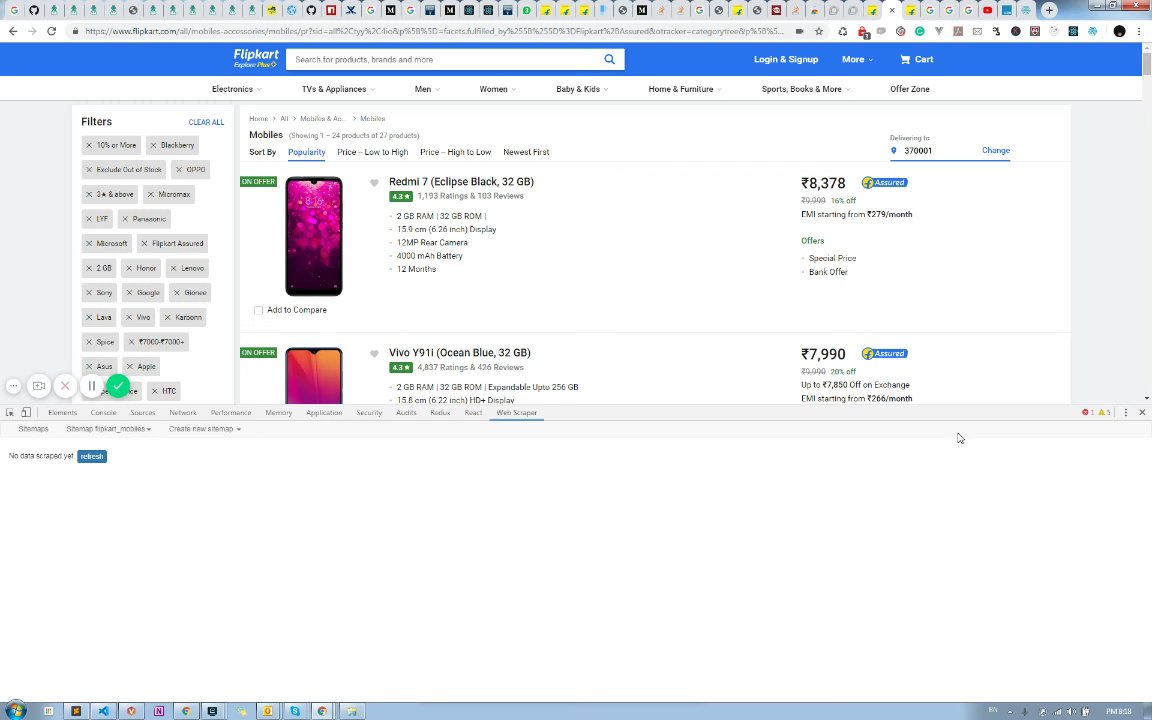Image resolution: width=1152 pixels, height=720 pixels.
Task: Expand Sports, Books & More menu
Action: [x=805, y=89]
